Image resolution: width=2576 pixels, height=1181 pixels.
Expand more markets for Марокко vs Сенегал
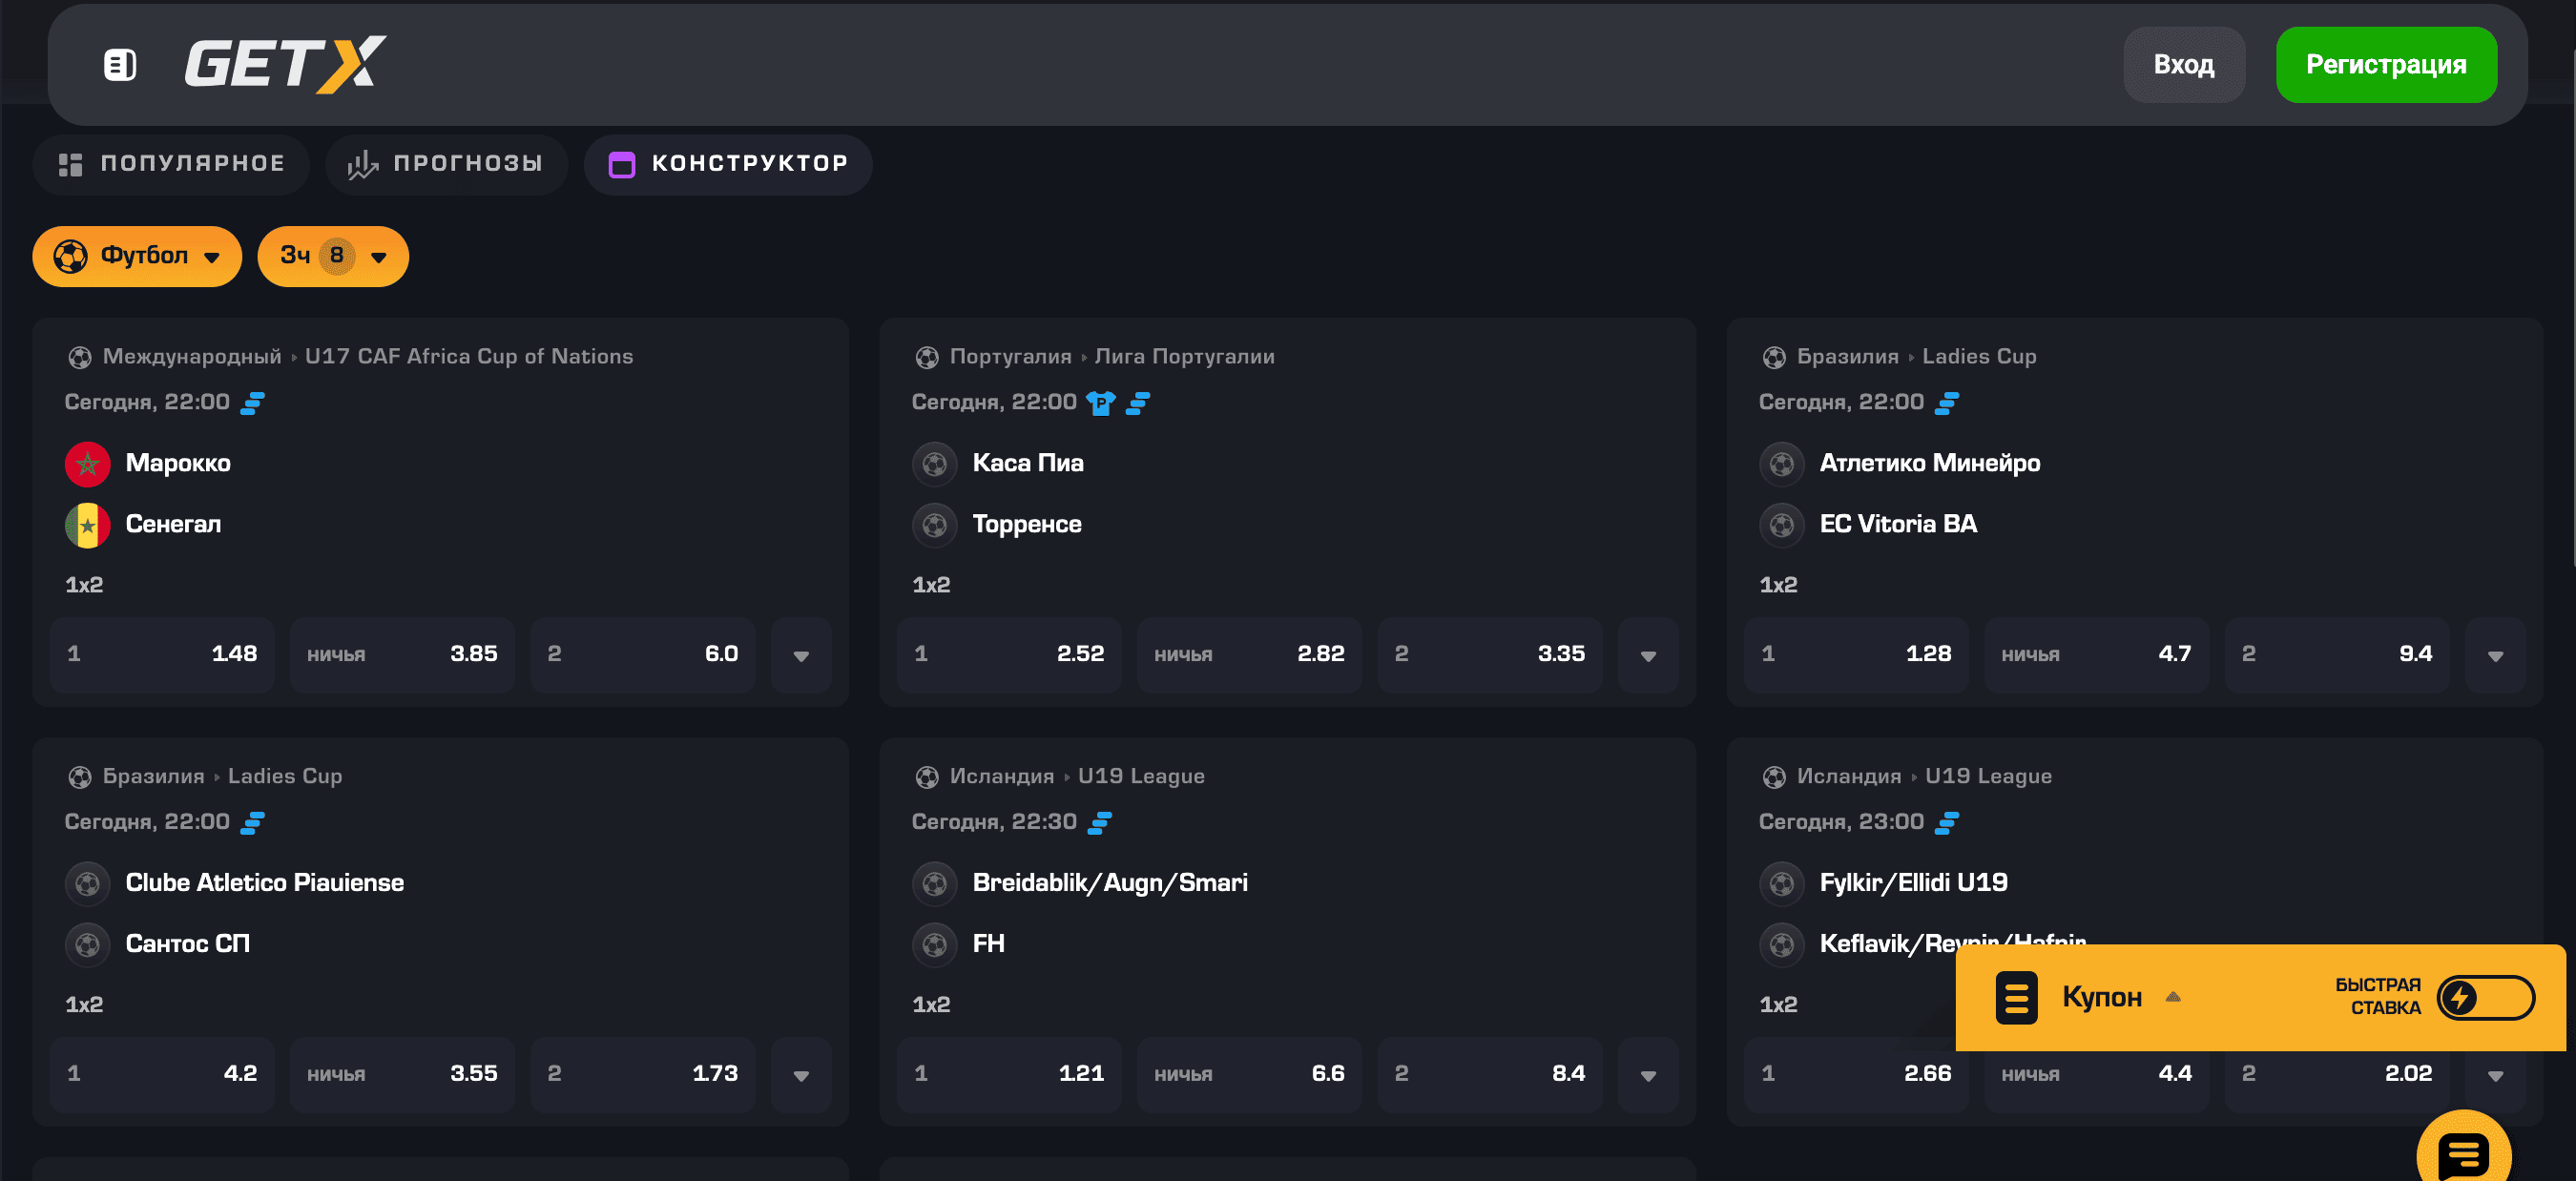[x=801, y=655]
